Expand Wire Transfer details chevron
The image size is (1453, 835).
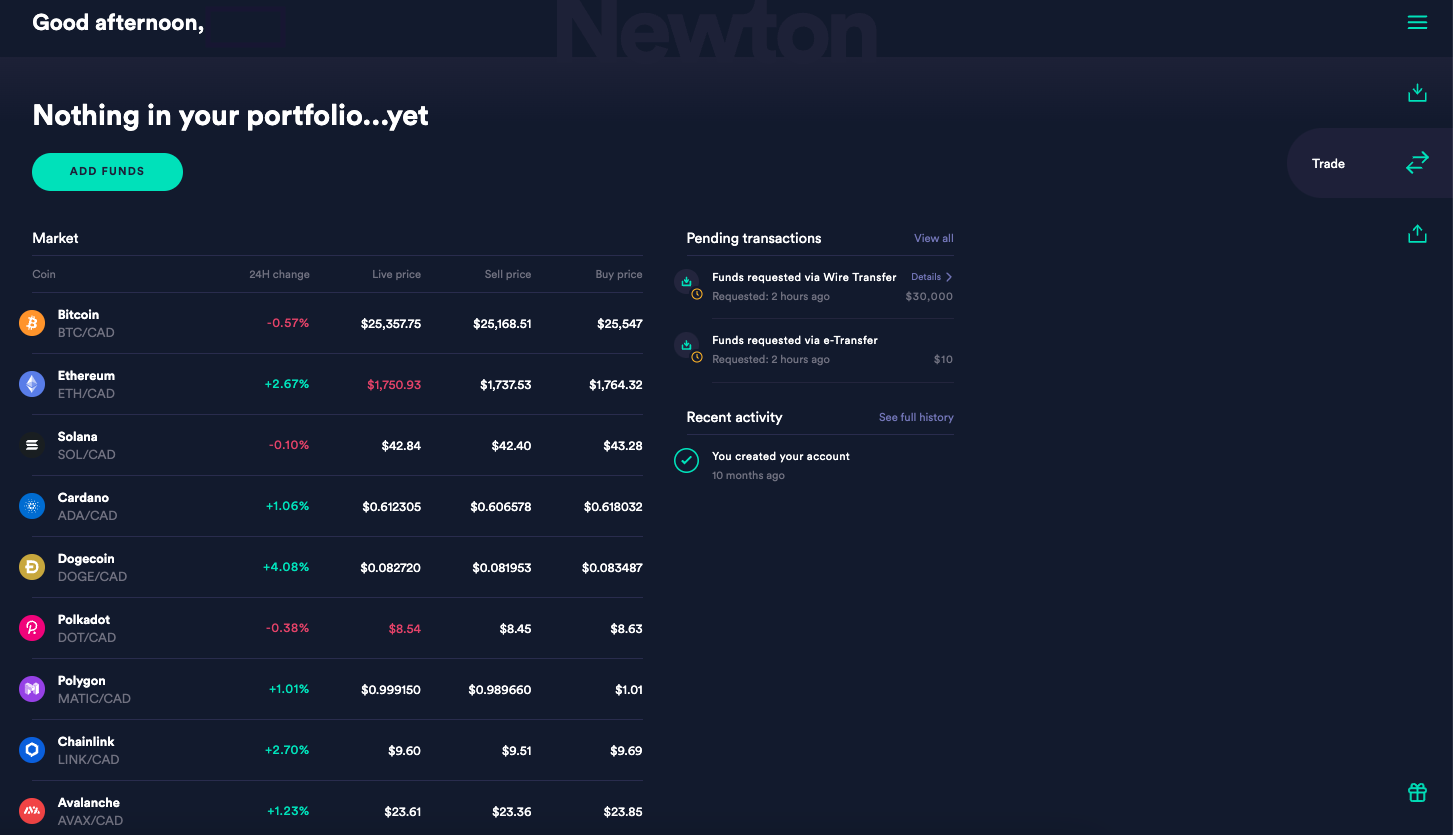(x=949, y=277)
